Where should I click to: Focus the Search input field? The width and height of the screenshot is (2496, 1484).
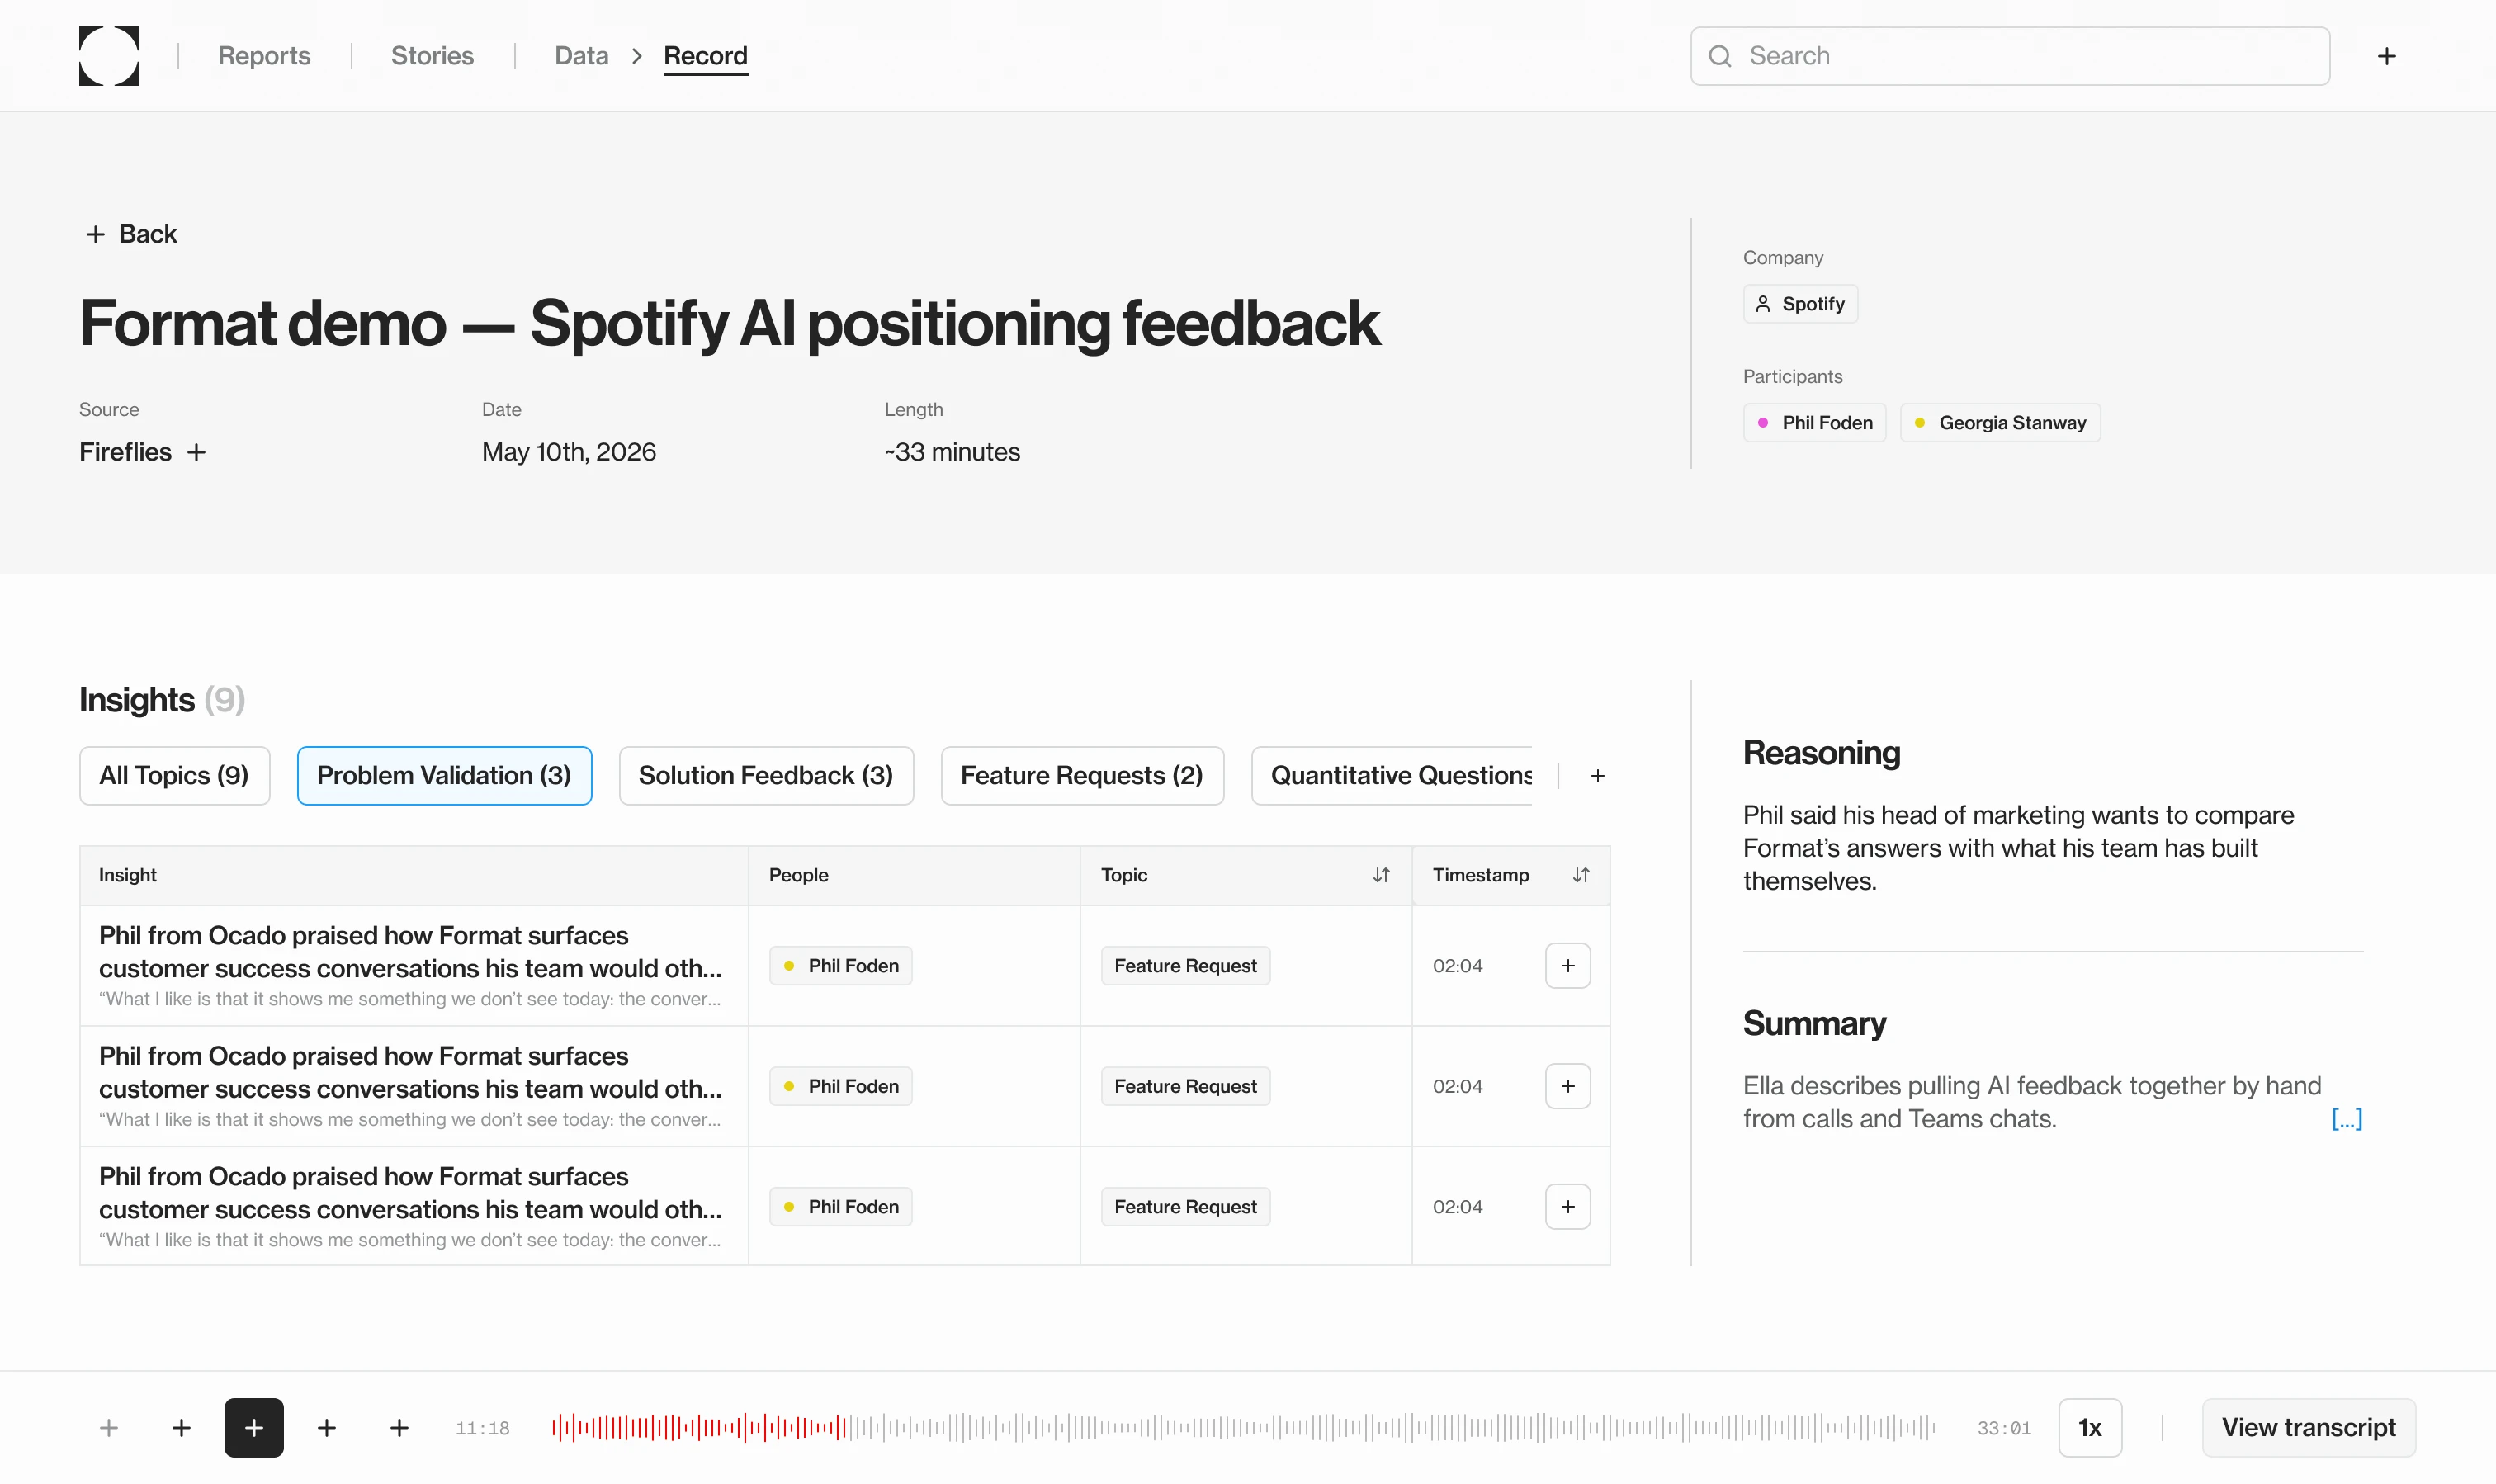[2010, 56]
